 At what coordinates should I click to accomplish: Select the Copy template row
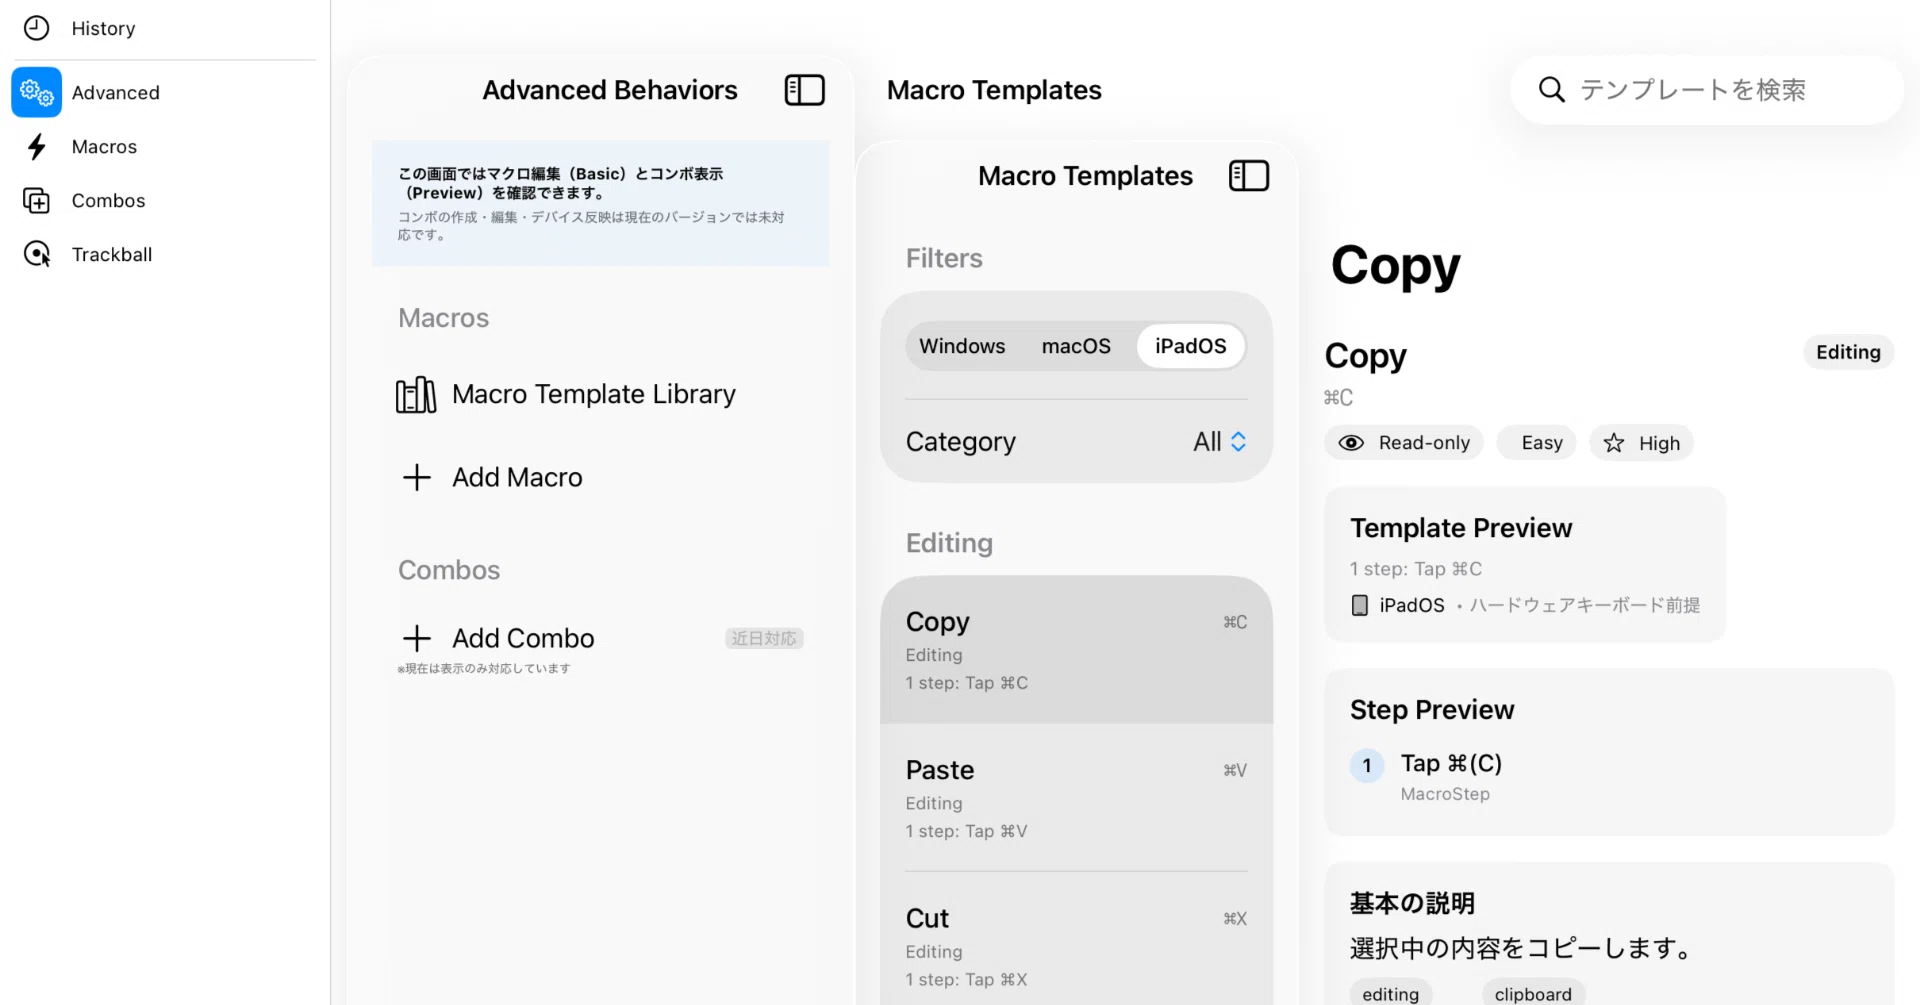click(1076, 650)
